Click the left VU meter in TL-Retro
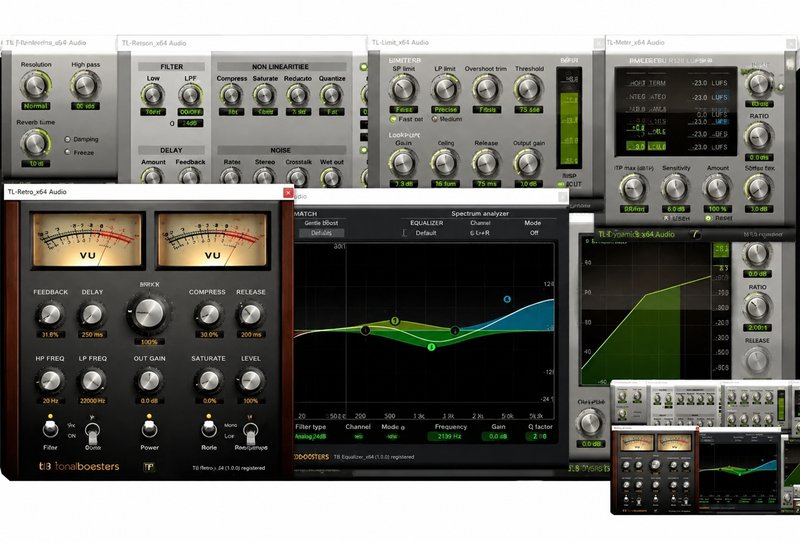Image resolution: width=800 pixels, height=542 pixels. pos(87,240)
